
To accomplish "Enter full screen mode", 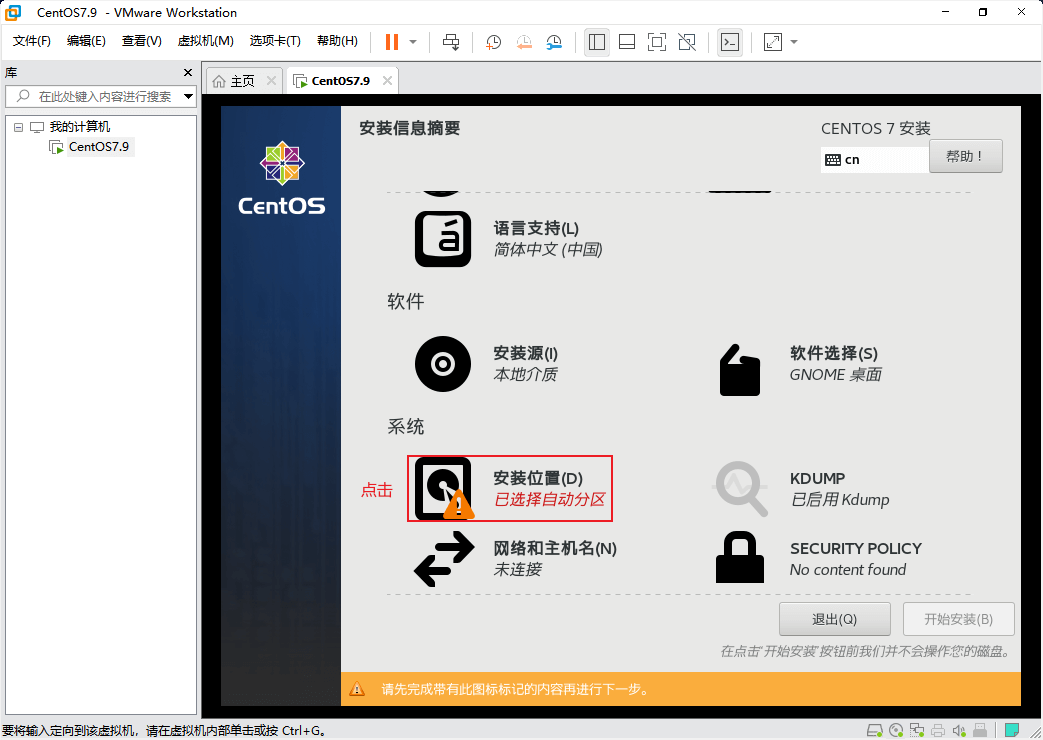I will pyautogui.click(x=657, y=42).
